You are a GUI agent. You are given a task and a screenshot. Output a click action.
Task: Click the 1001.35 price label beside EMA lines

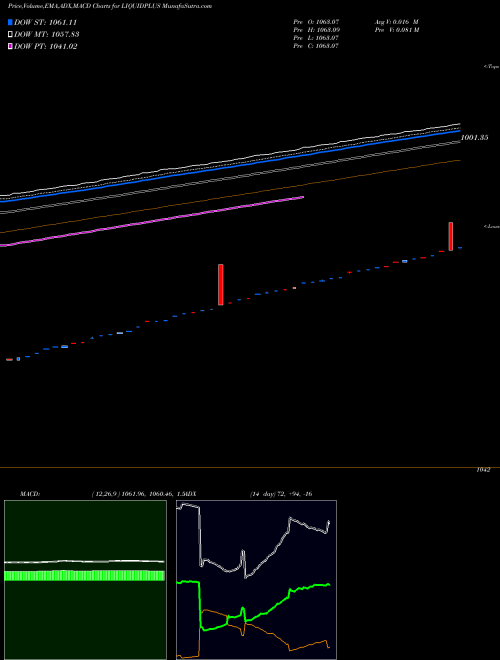475,138
